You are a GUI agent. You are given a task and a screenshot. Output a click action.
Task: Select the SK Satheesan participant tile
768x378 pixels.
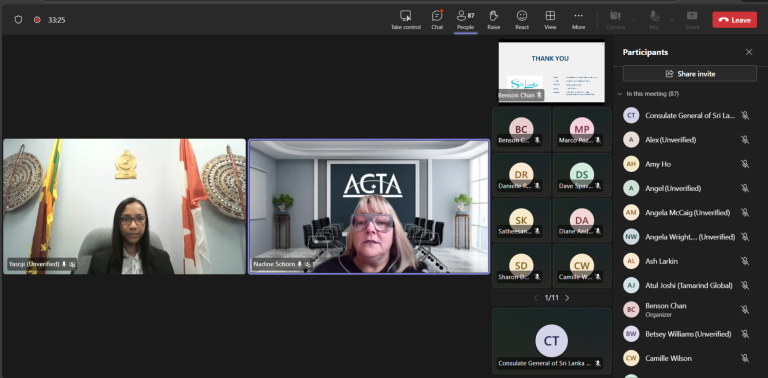pos(521,220)
